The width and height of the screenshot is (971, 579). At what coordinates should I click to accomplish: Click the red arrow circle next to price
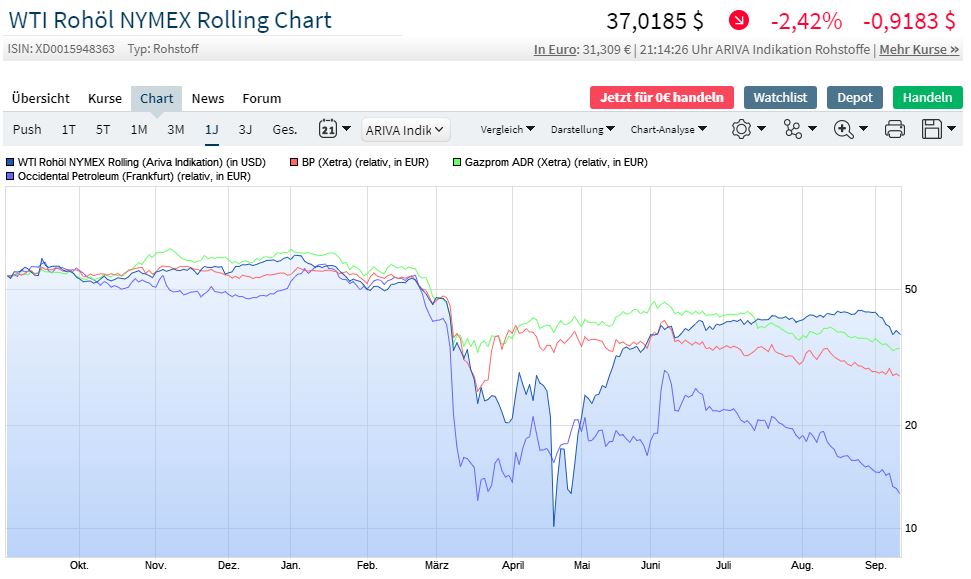tap(739, 19)
